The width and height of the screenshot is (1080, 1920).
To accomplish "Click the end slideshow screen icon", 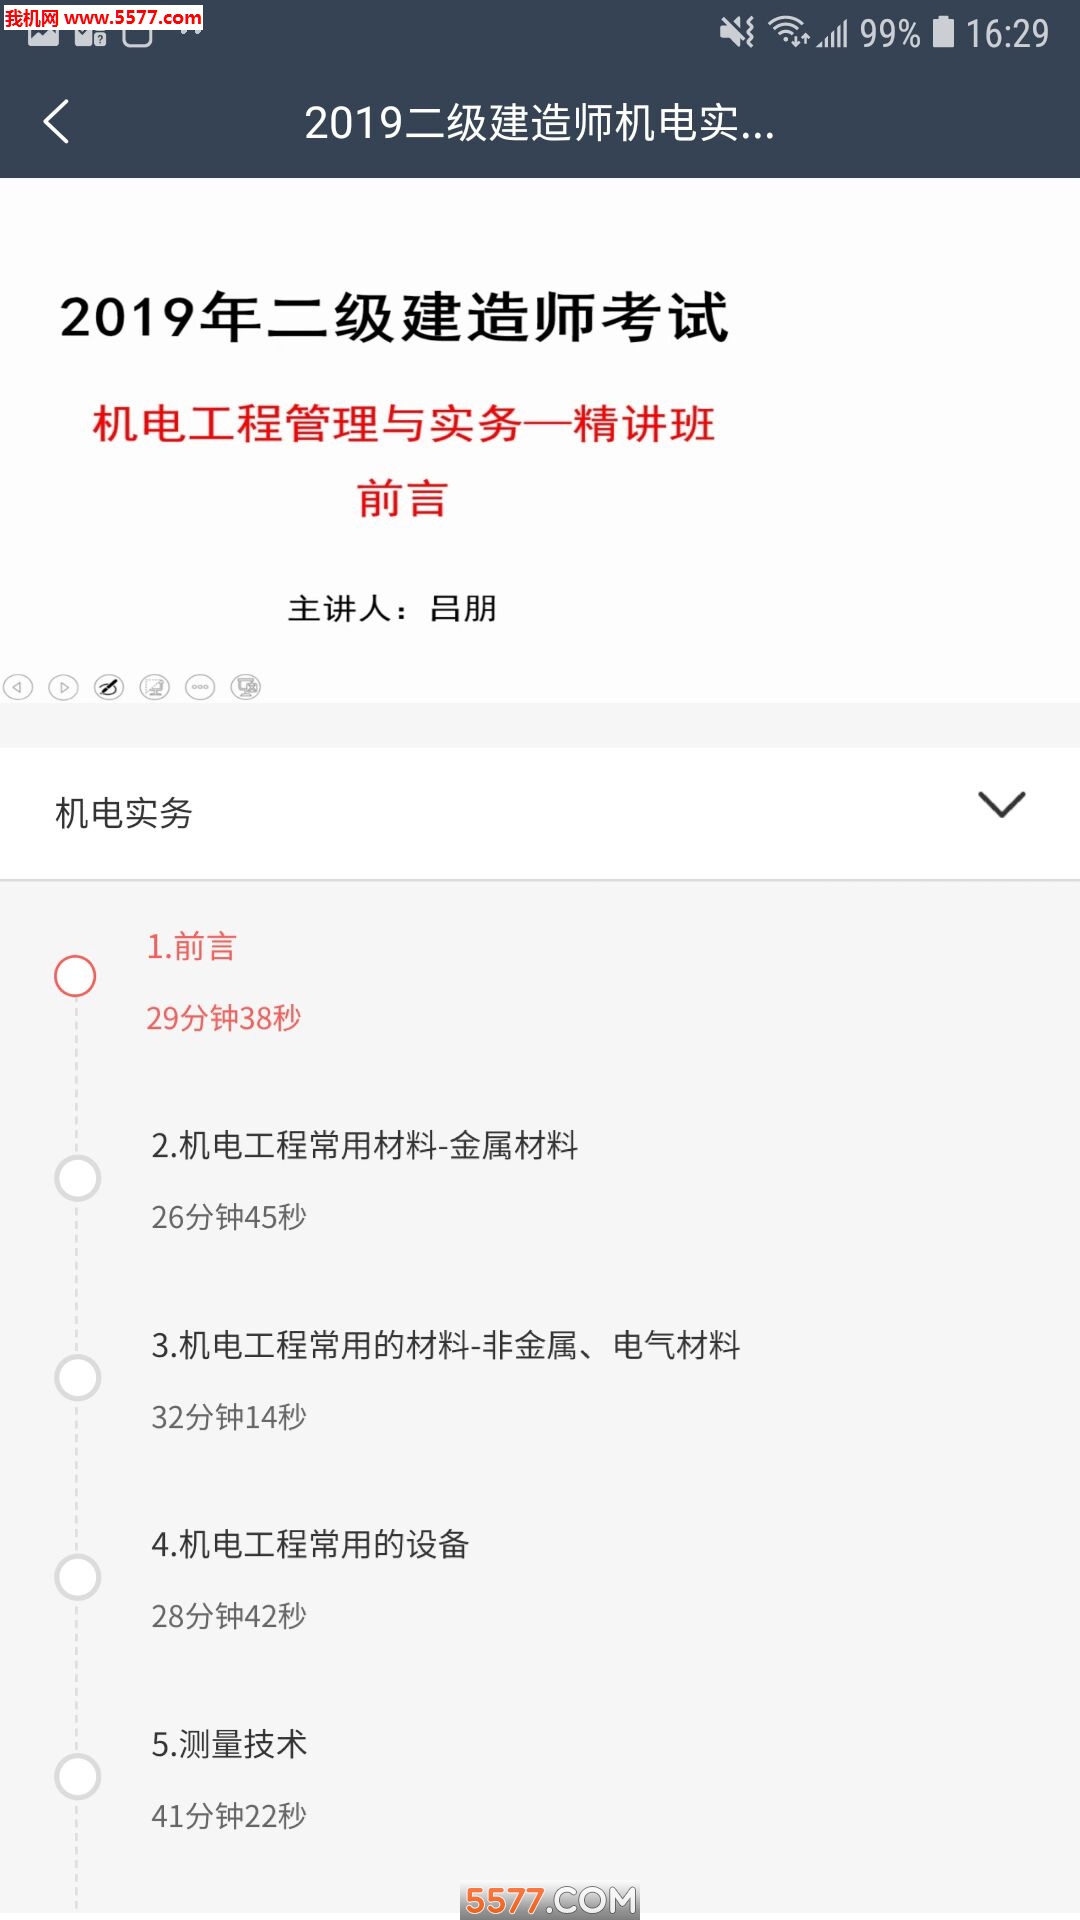I will (x=246, y=687).
